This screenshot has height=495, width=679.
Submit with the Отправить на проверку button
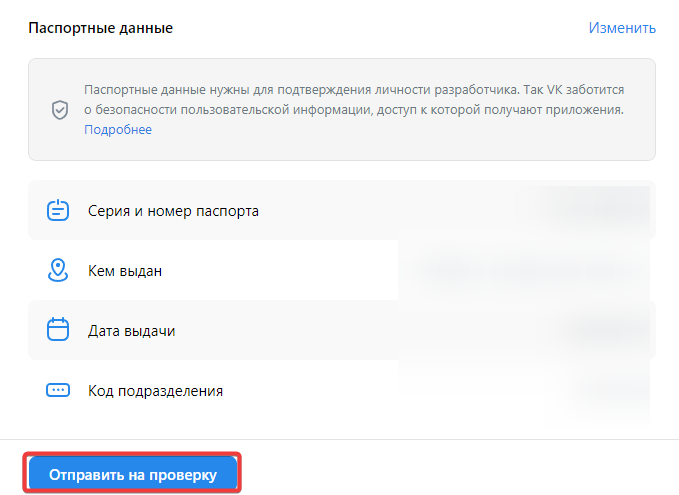coord(133,475)
